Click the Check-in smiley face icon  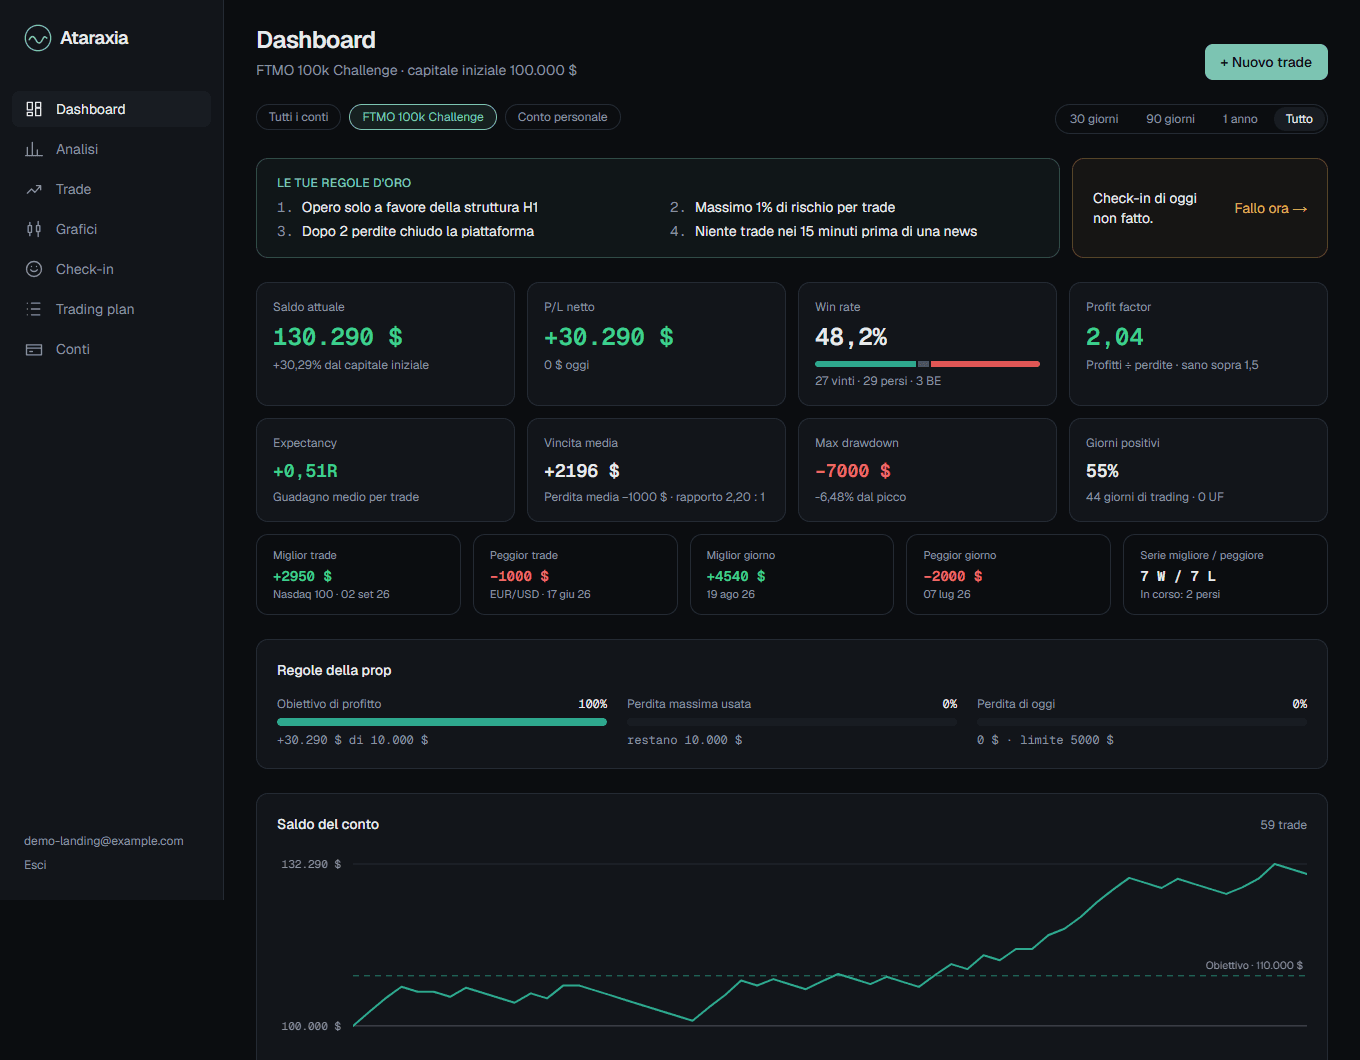point(34,269)
